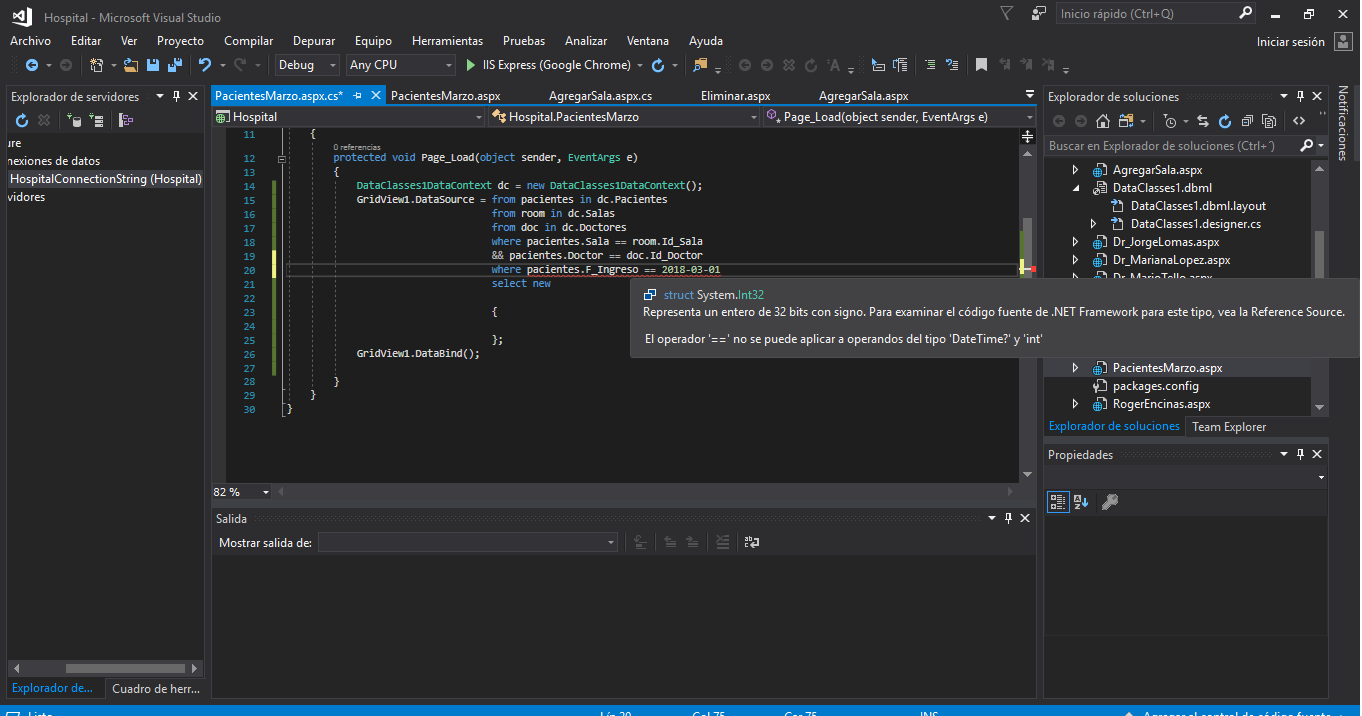The image size is (1362, 716).
Task: Pin the PacientesMarzo.aspx.cs tab
Action: (356, 96)
